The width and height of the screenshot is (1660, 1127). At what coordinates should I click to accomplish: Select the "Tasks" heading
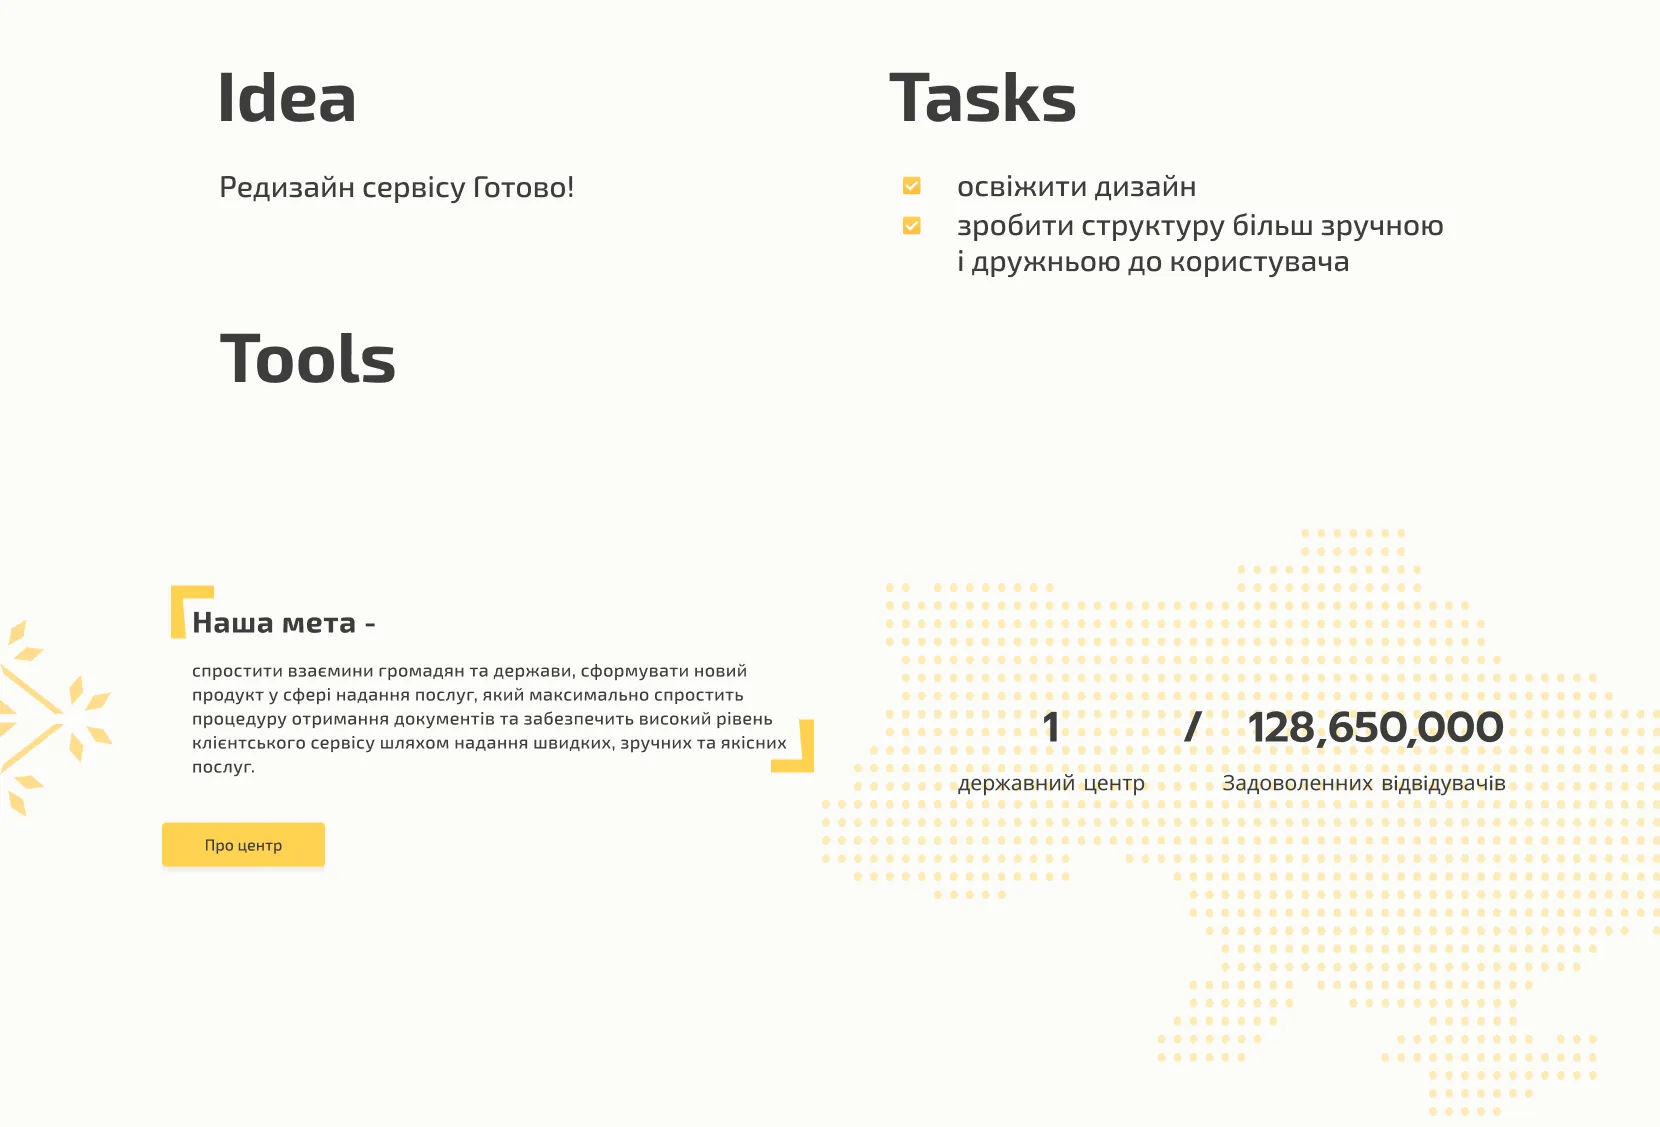coord(983,98)
